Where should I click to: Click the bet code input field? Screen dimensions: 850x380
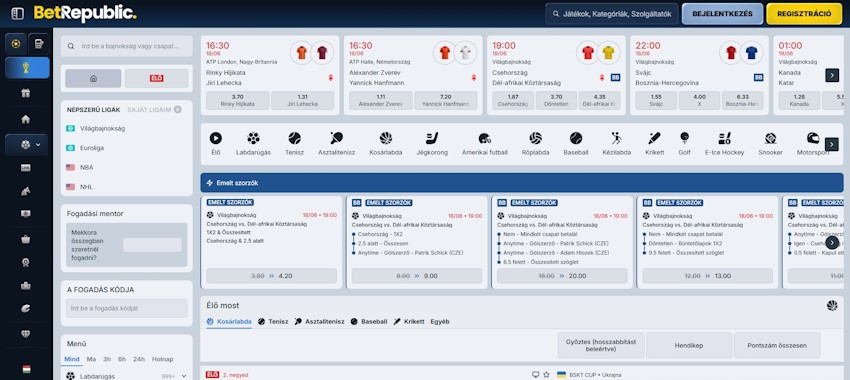(127, 308)
